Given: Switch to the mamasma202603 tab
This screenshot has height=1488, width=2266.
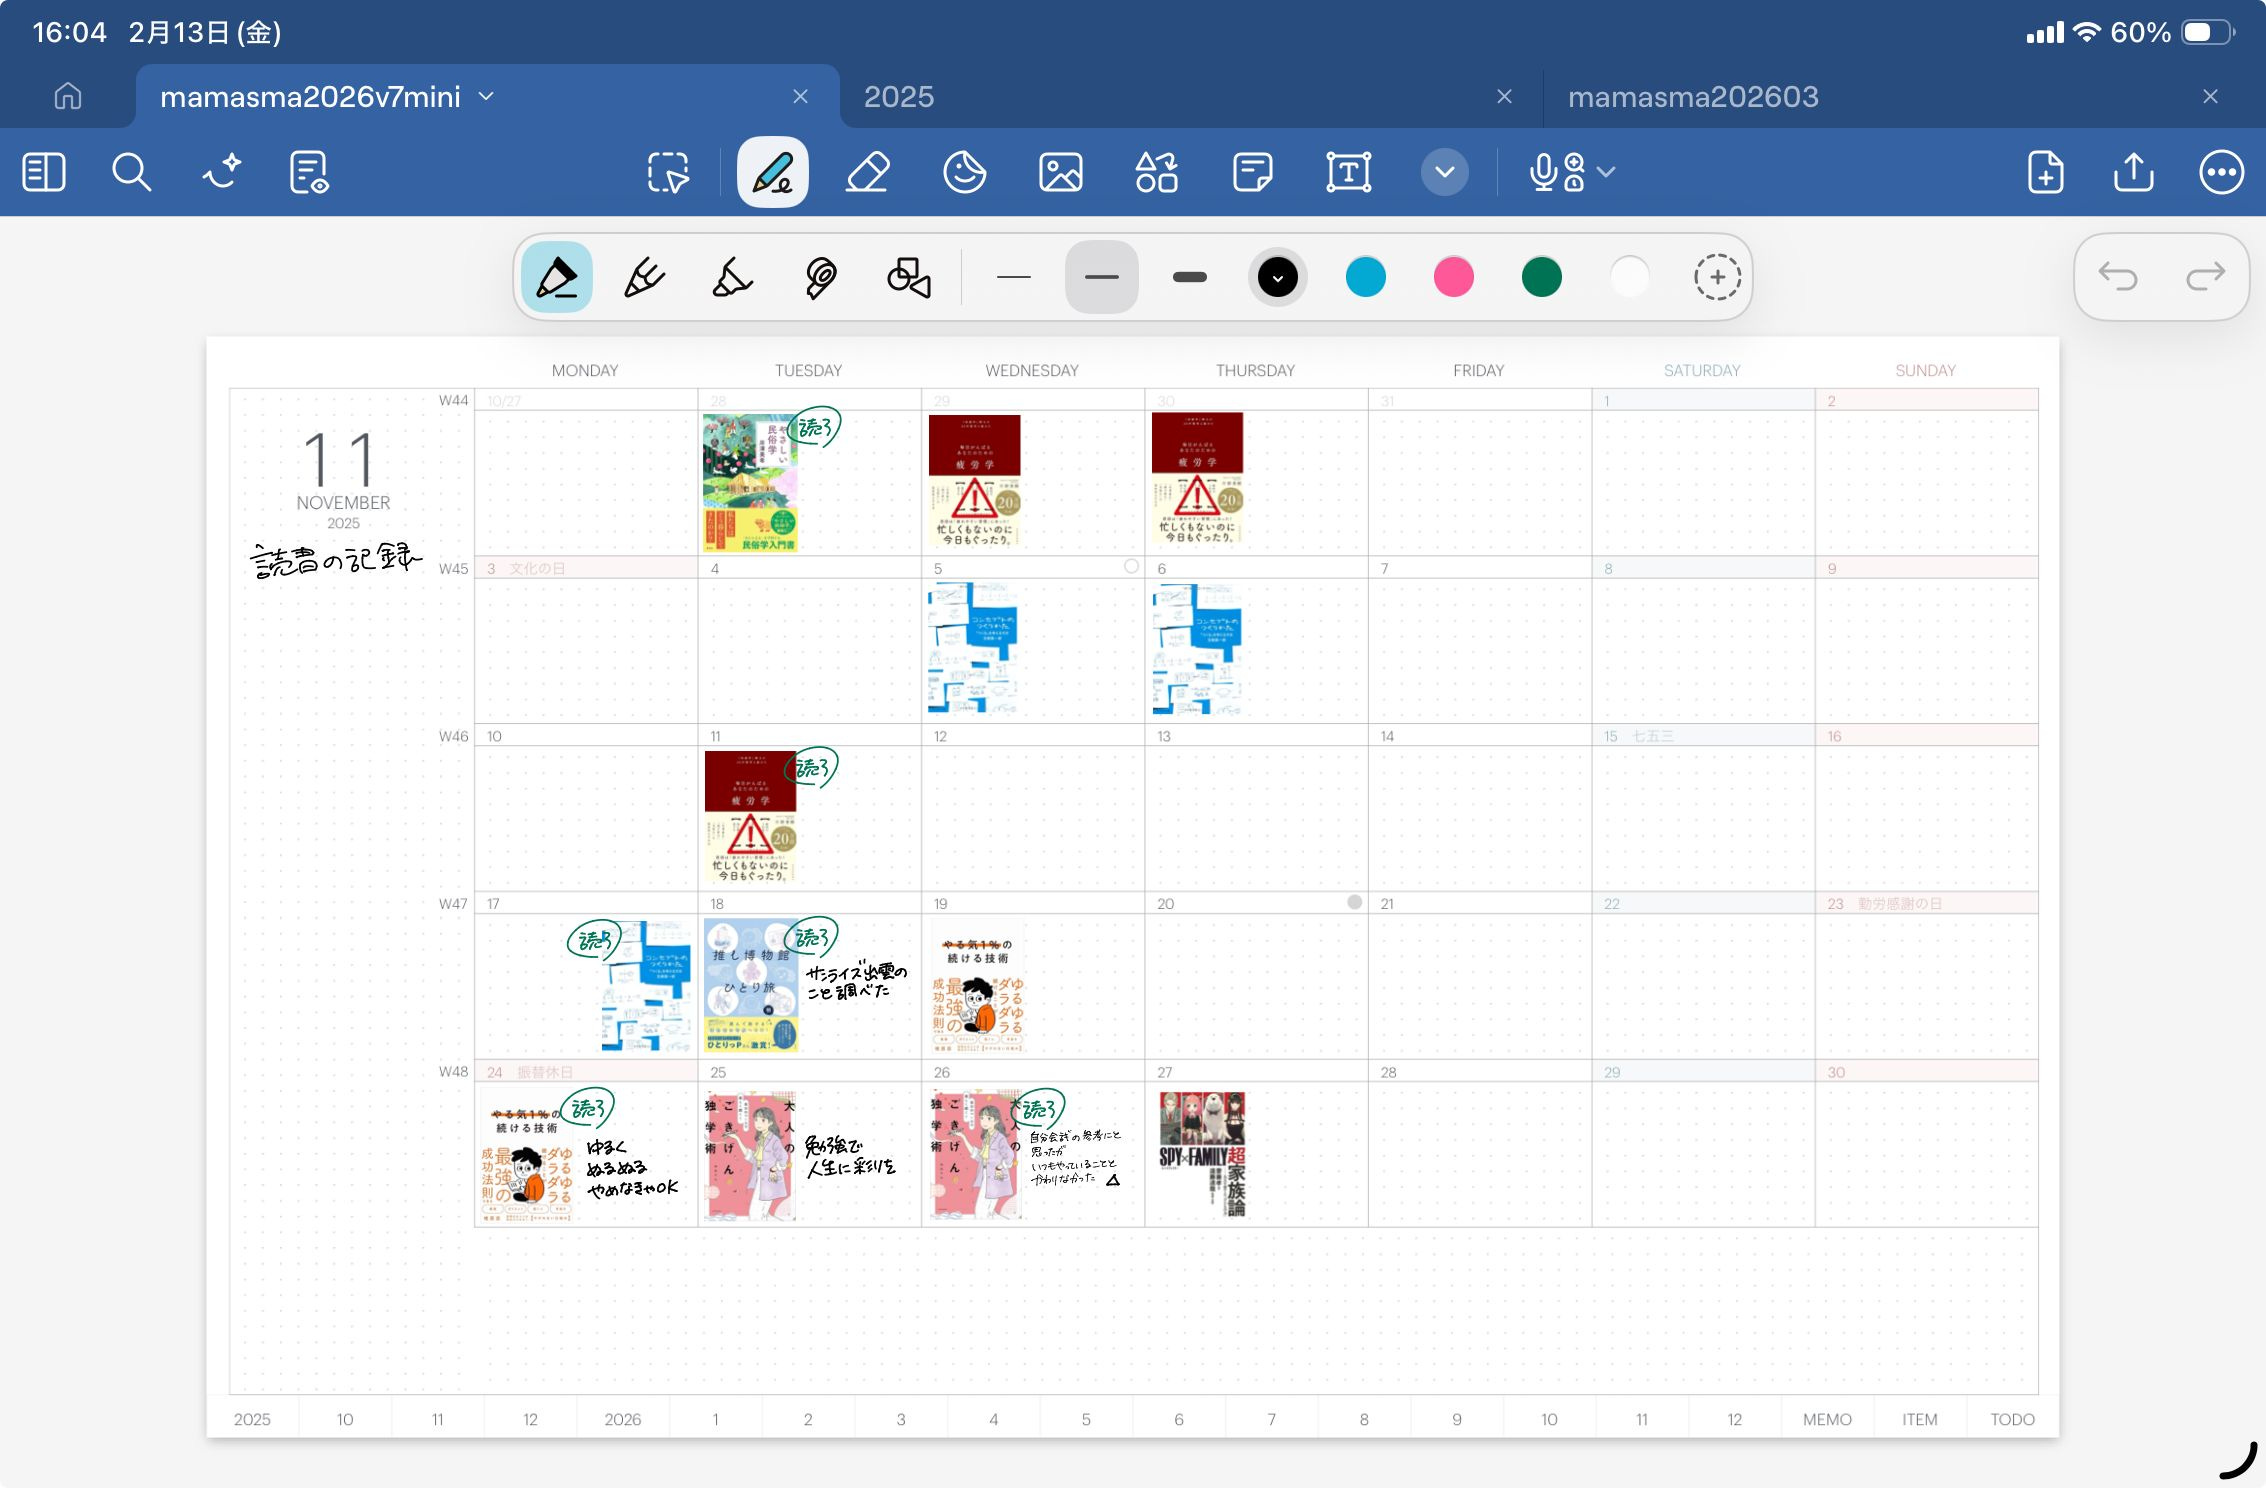Looking at the screenshot, I should 1692,96.
